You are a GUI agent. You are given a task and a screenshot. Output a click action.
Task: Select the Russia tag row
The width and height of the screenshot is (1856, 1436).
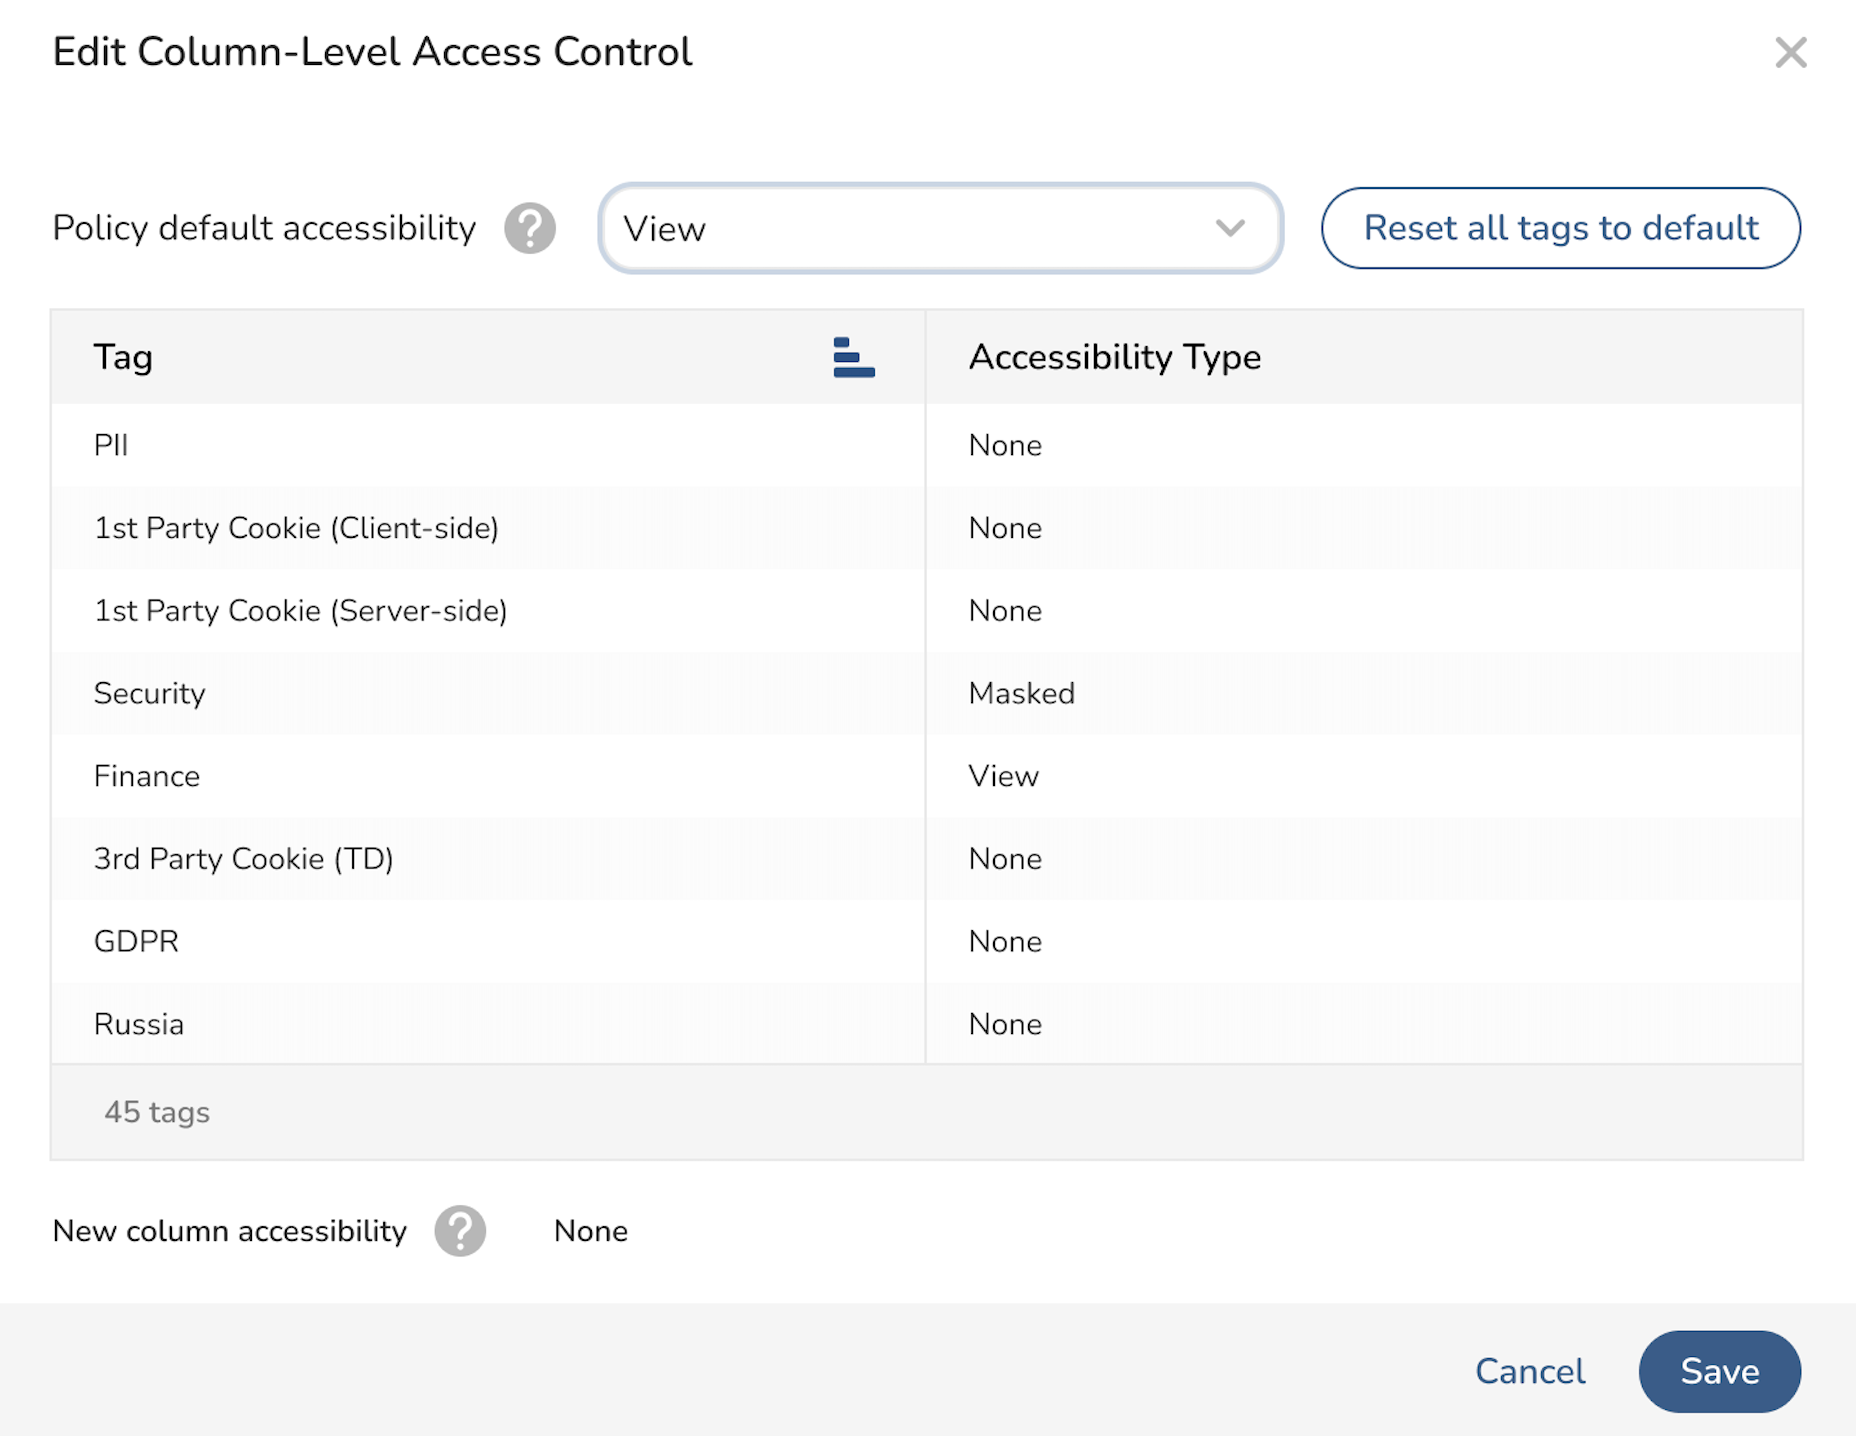pos(139,1025)
